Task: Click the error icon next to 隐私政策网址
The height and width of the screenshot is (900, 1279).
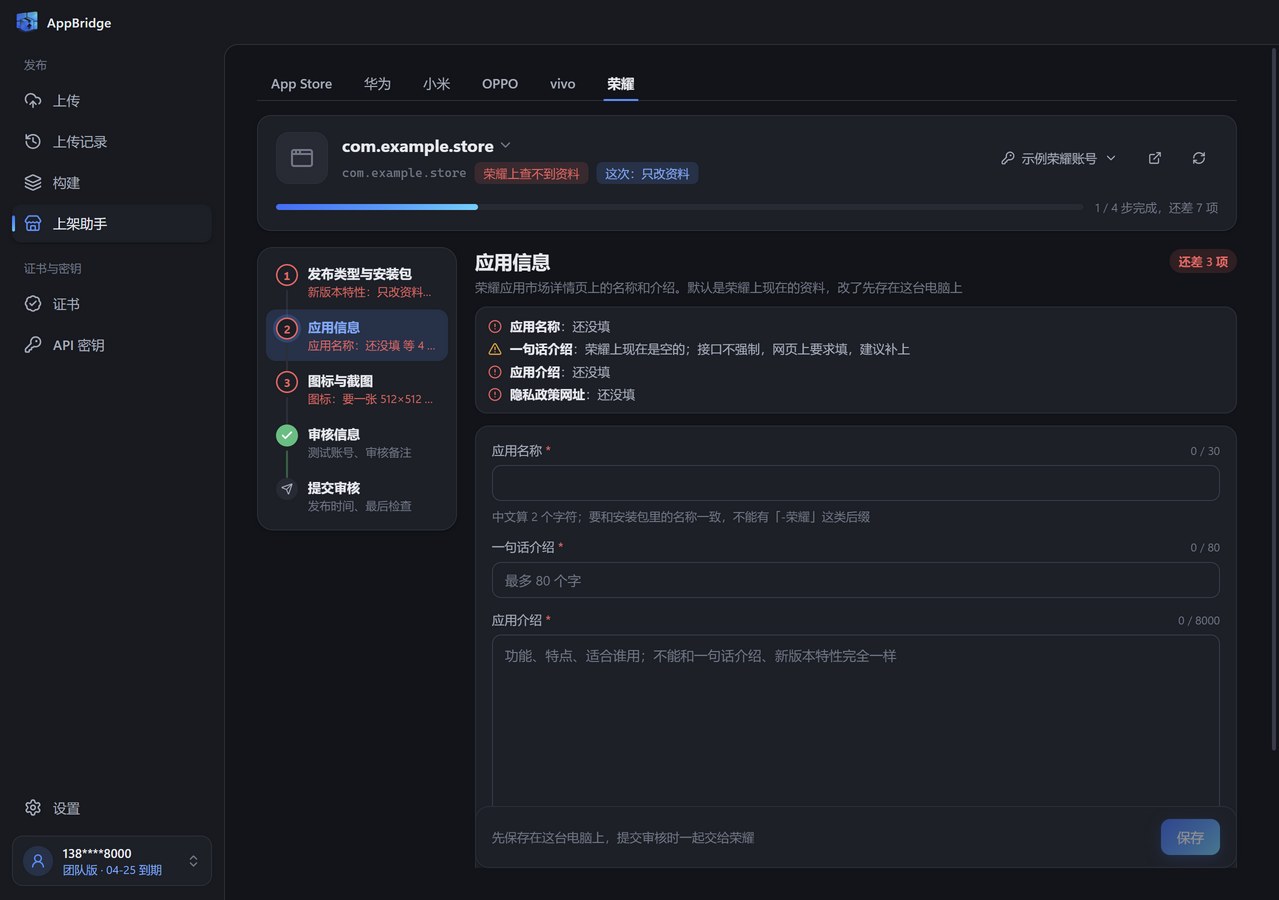Action: pyautogui.click(x=495, y=395)
